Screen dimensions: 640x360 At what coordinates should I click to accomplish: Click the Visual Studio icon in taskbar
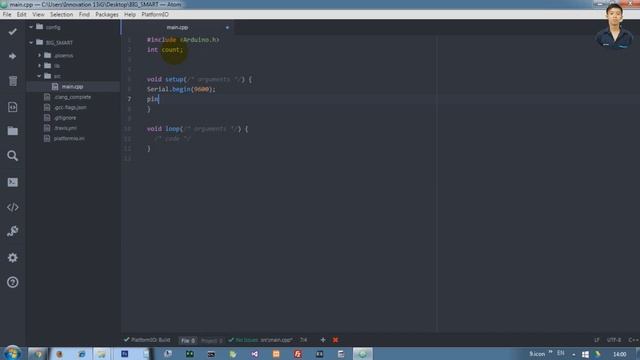pyautogui.click(x=255, y=354)
